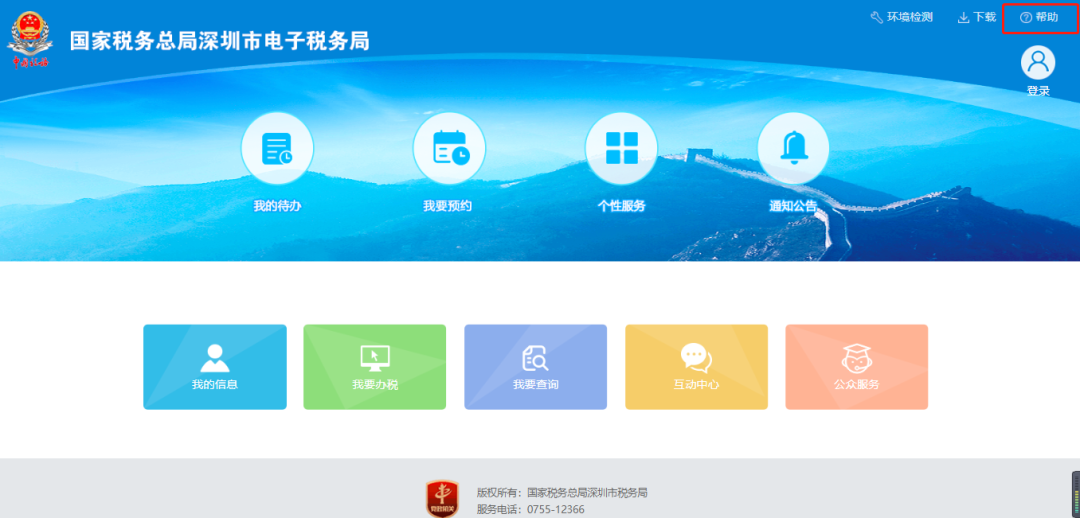Click the monitor icon in 我要办税
1080x518 pixels.
pyautogui.click(x=375, y=358)
